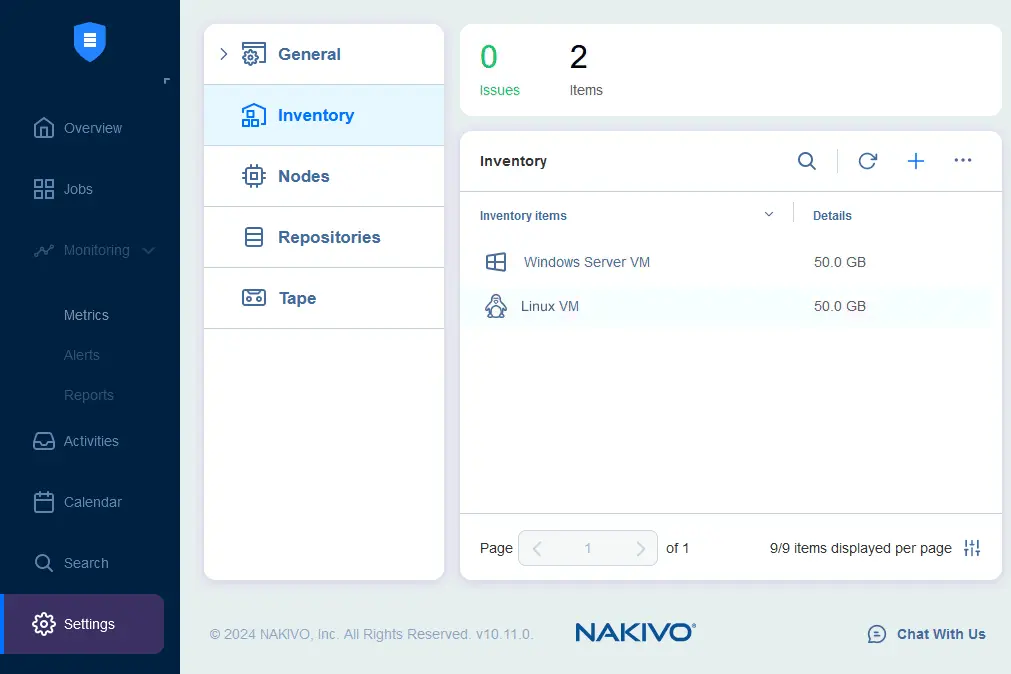Select the Inventory settings tab
The height and width of the screenshot is (674, 1011).
coord(324,115)
